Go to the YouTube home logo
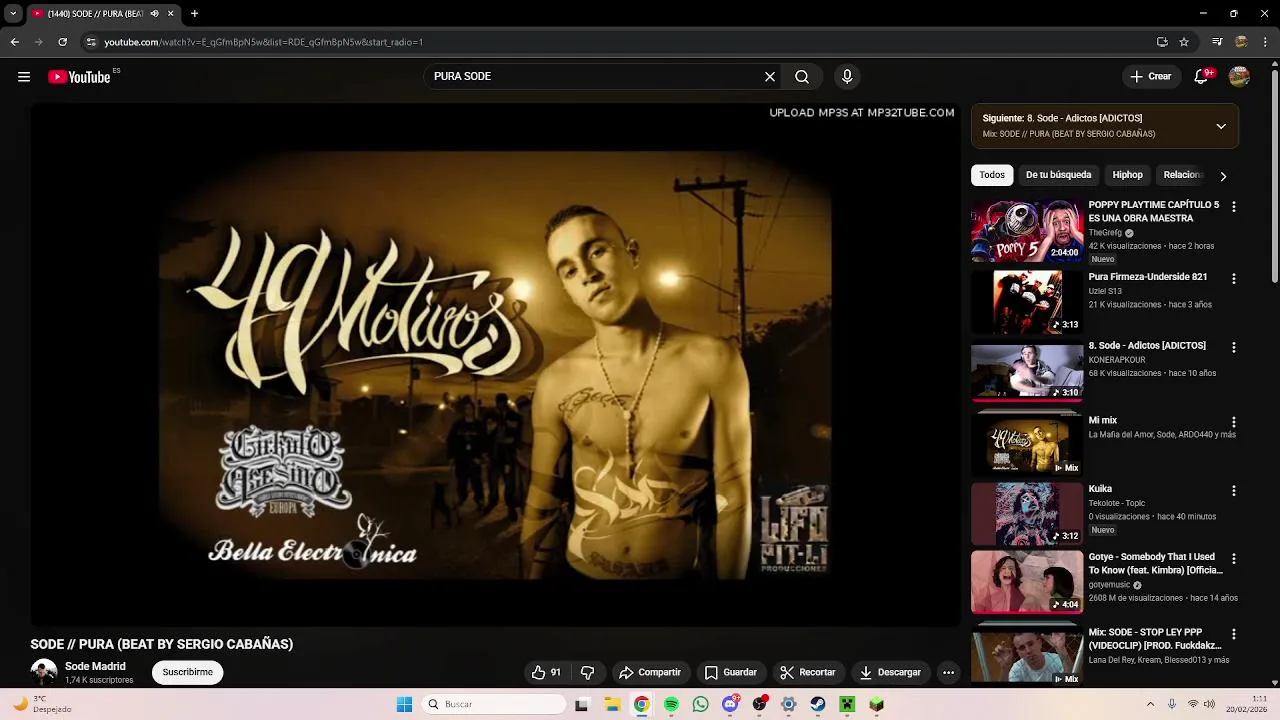 [79, 77]
